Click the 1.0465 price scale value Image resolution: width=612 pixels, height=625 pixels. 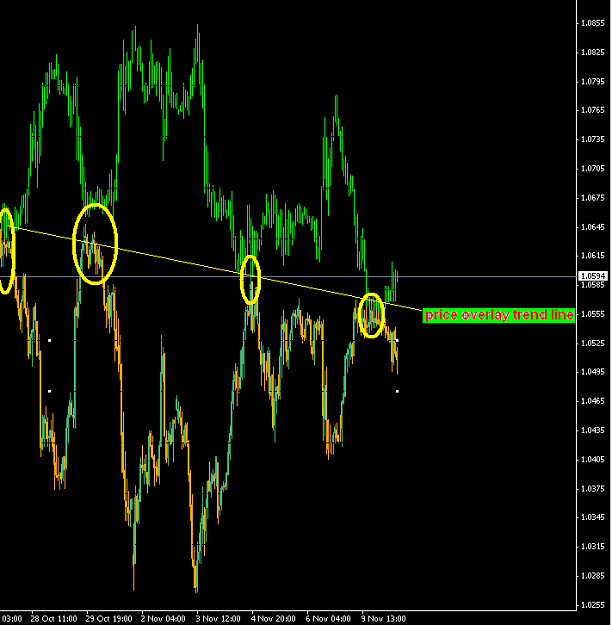(593, 401)
